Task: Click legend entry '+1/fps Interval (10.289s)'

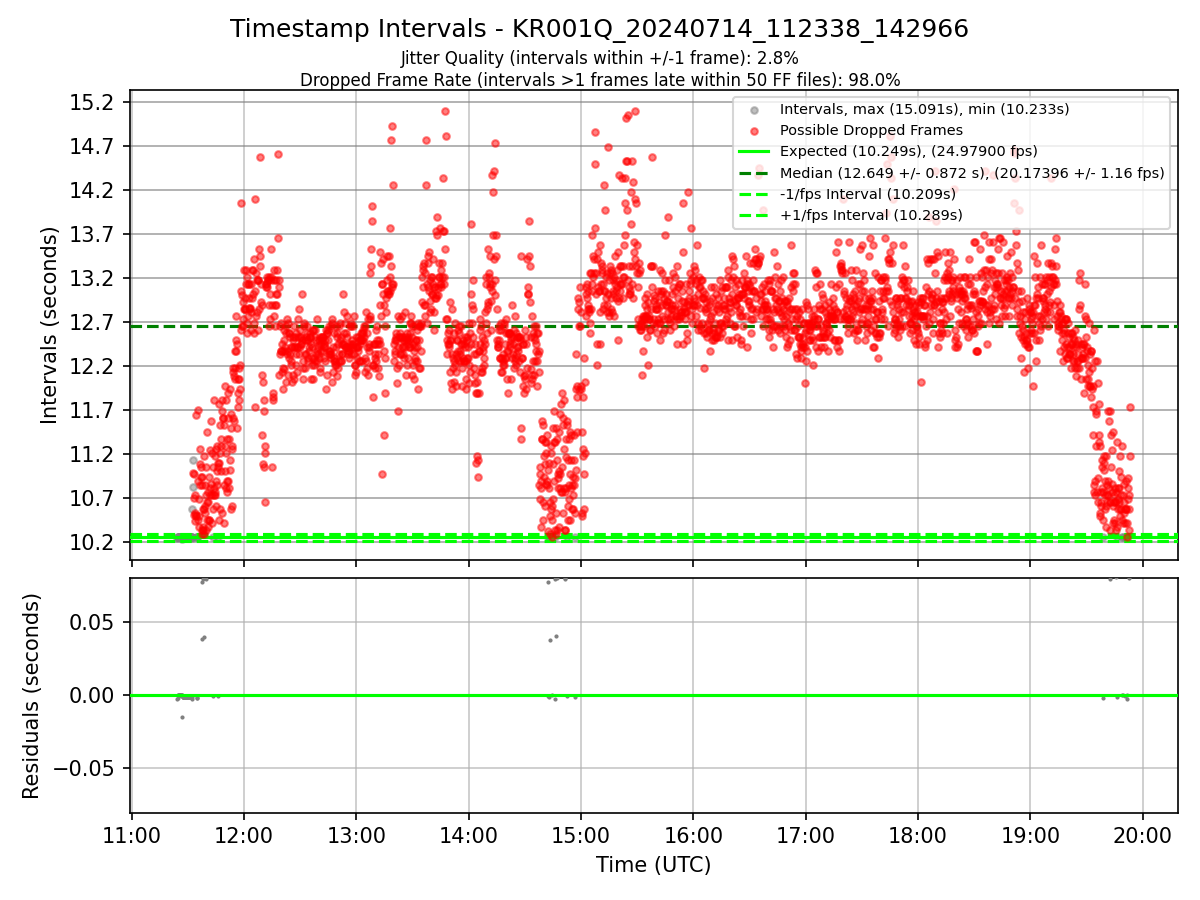Action: pos(871,215)
